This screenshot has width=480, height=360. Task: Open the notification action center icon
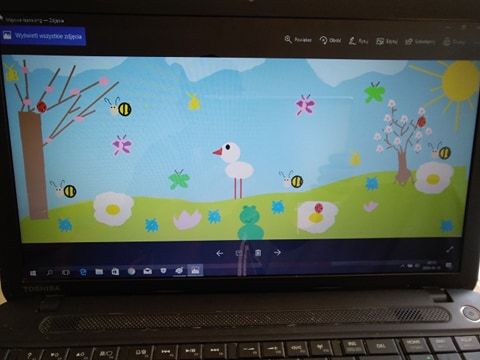(449, 266)
